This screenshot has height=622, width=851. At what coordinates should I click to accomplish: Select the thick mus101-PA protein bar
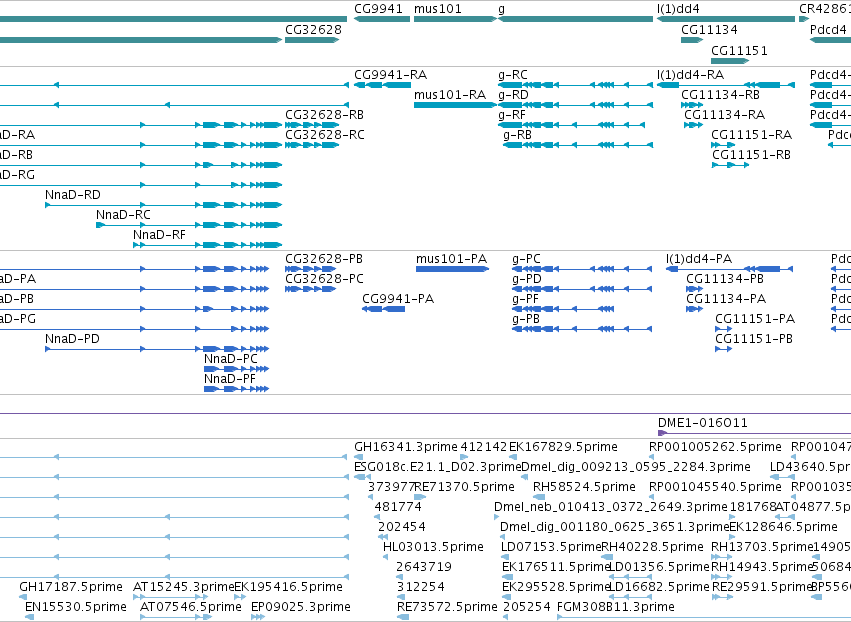[x=452, y=269]
